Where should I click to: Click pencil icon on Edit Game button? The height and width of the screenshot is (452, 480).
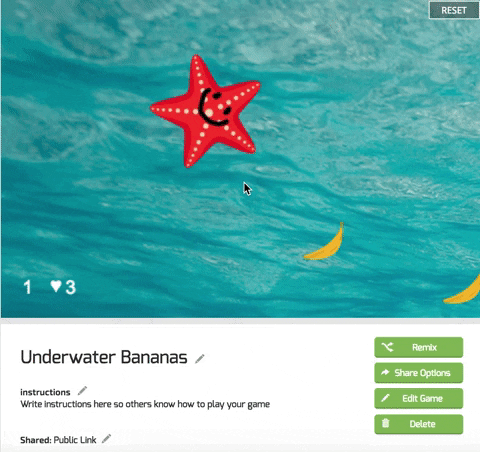coord(385,398)
